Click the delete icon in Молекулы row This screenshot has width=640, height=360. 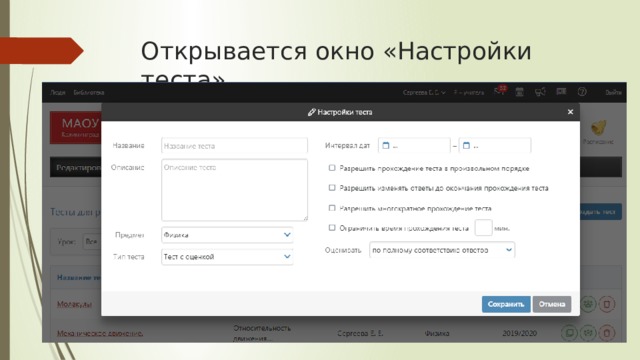tap(607, 304)
